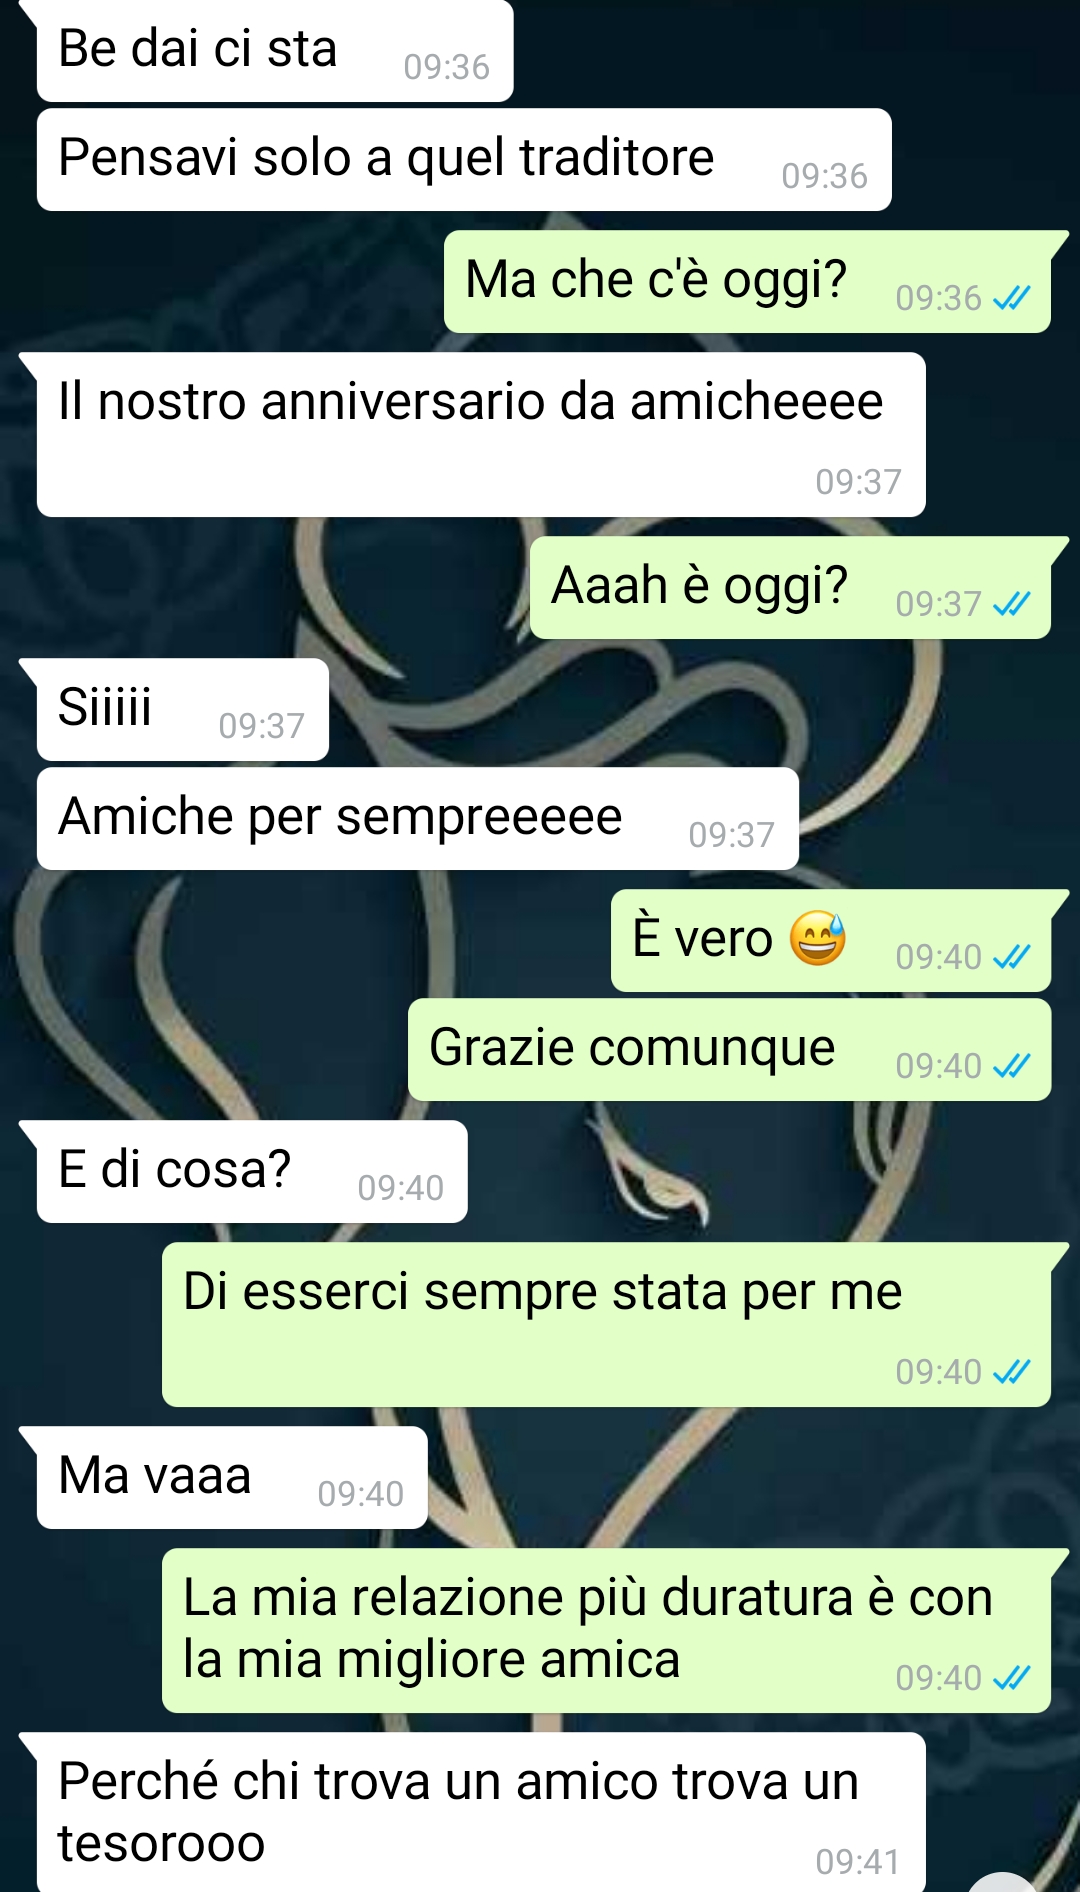The width and height of the screenshot is (1080, 1892).
Task: Tap read checkmarks on Grazie comunque message
Action: pyautogui.click(x=1011, y=1066)
